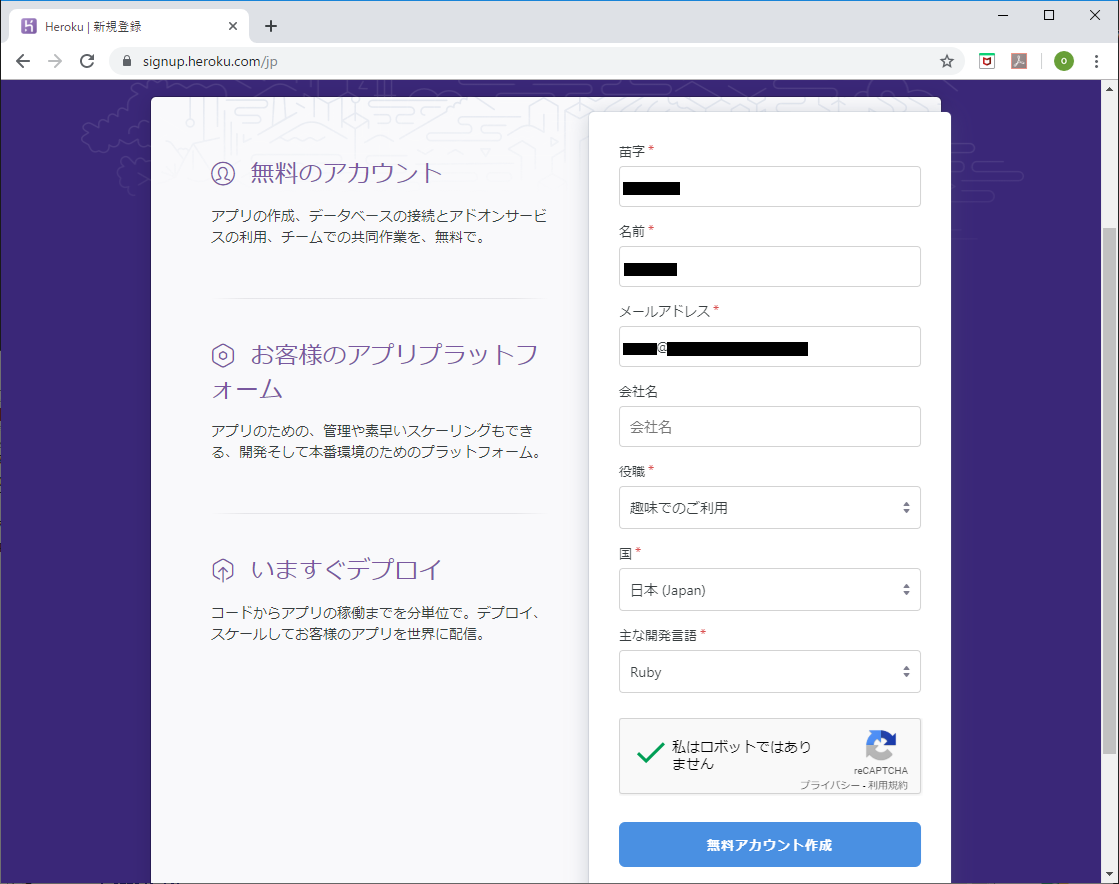Click the browser forward arrow
The image size is (1119, 884).
click(x=55, y=61)
